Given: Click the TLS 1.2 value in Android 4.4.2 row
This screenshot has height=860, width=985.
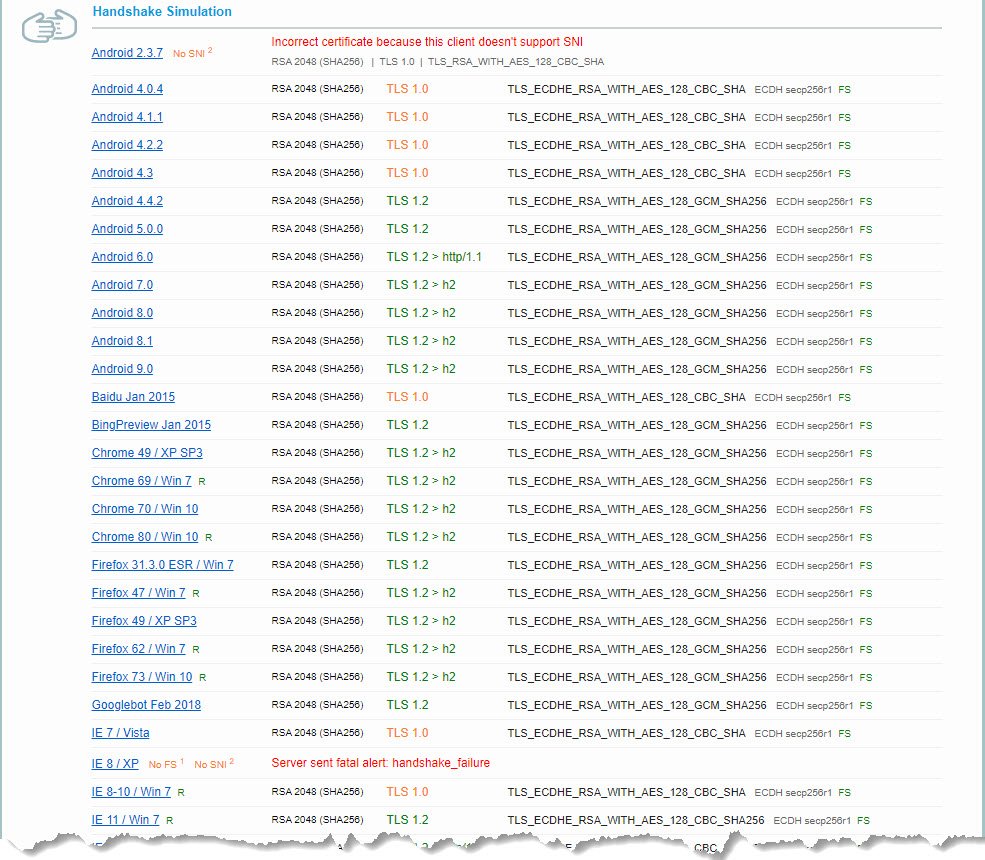Looking at the screenshot, I should click(x=407, y=200).
